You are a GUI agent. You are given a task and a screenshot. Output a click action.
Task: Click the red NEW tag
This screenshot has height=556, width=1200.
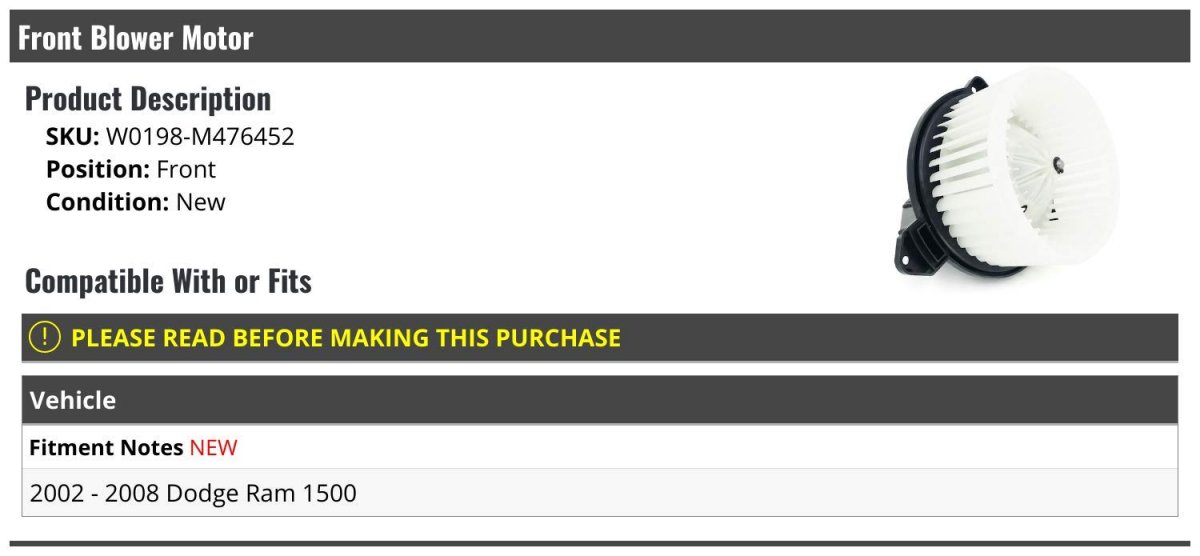214,447
